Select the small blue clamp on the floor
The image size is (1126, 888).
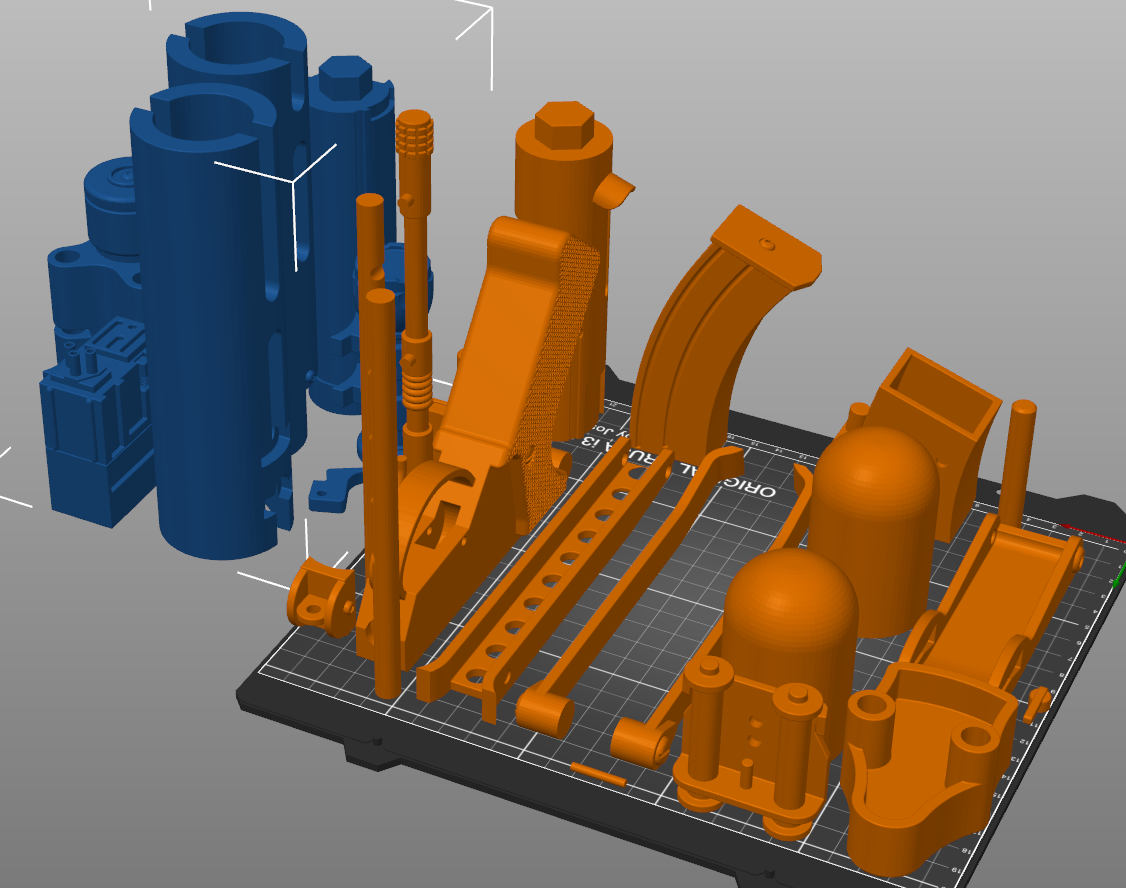(x=336, y=490)
